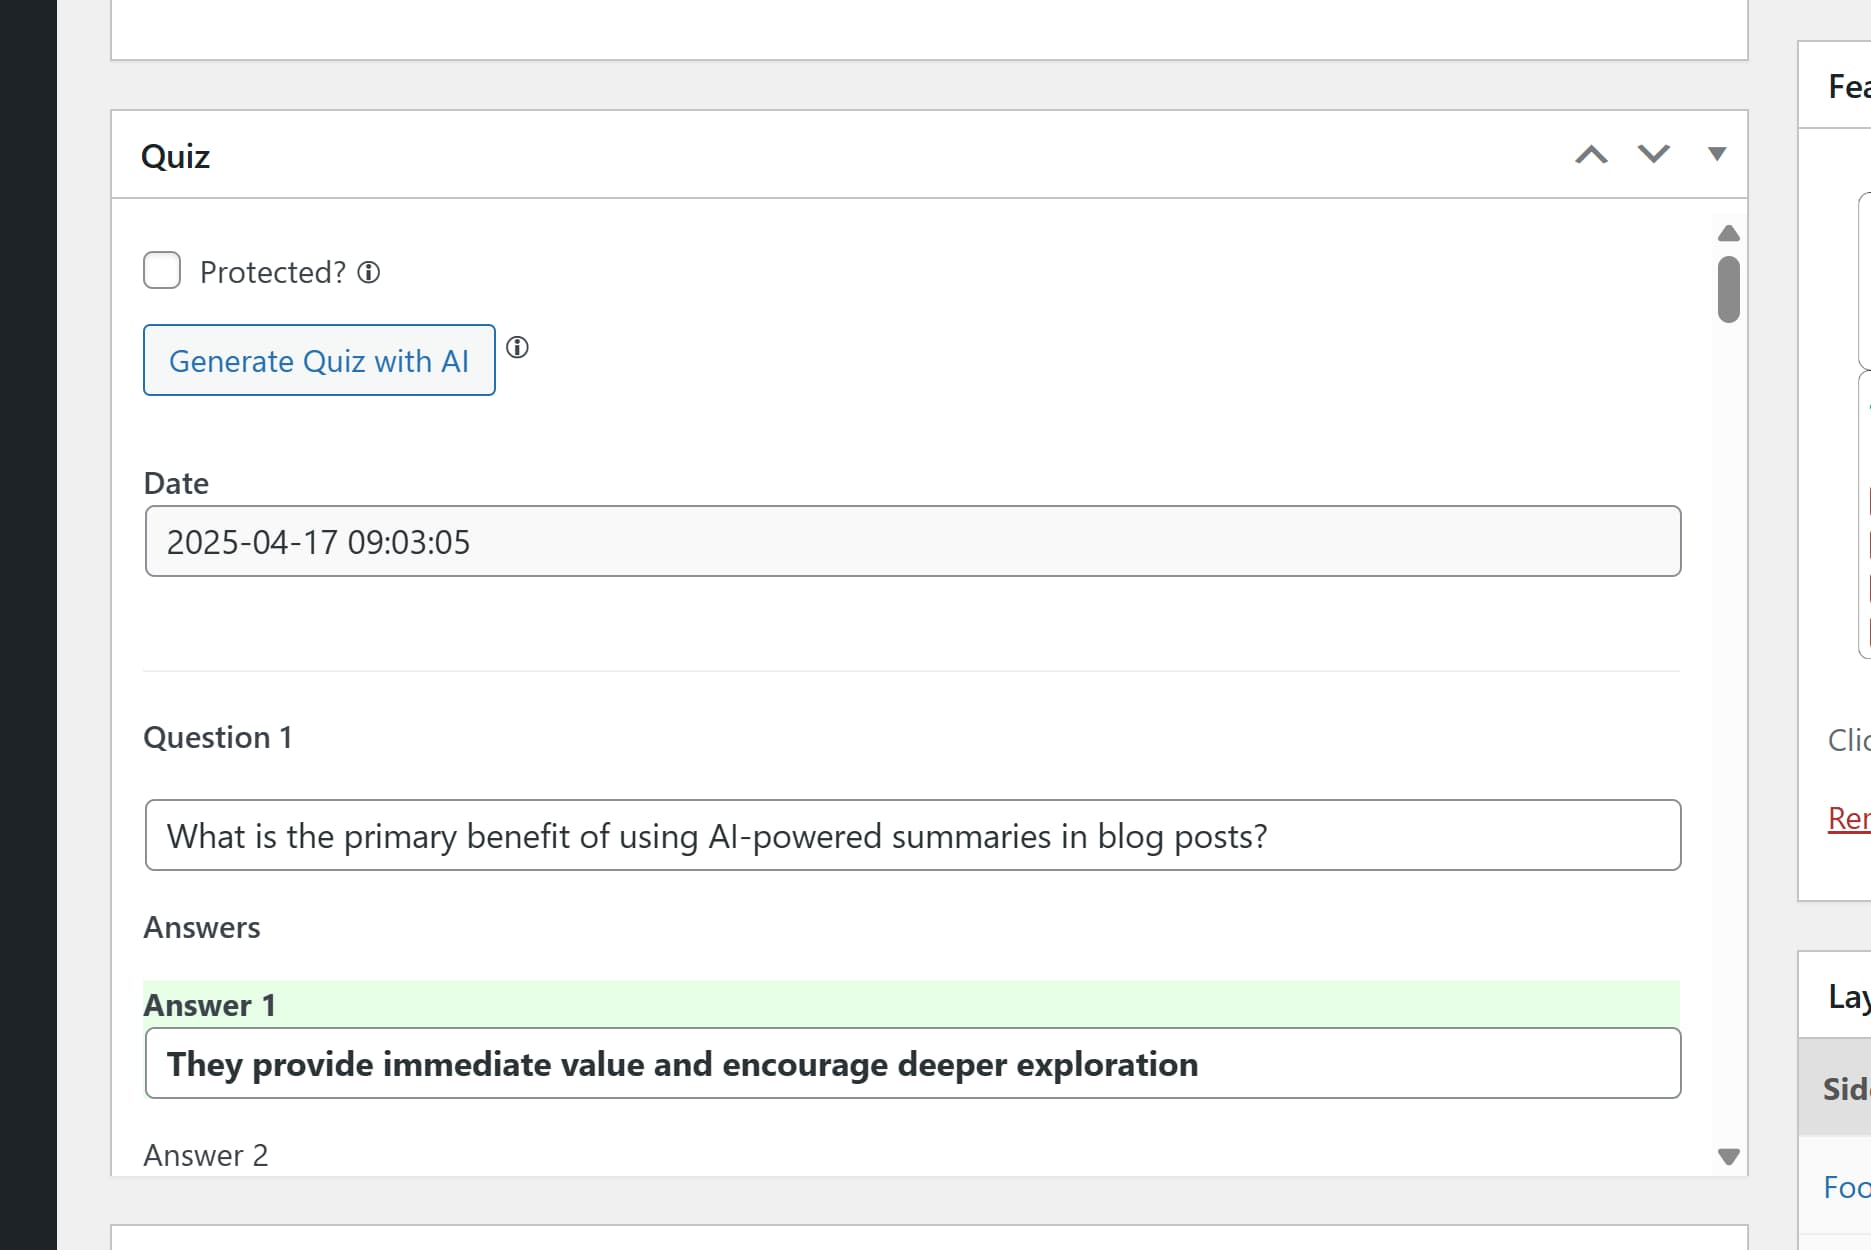Collapse the Quiz panel using triangle toggle
This screenshot has height=1250, width=1871.
pyautogui.click(x=1717, y=154)
